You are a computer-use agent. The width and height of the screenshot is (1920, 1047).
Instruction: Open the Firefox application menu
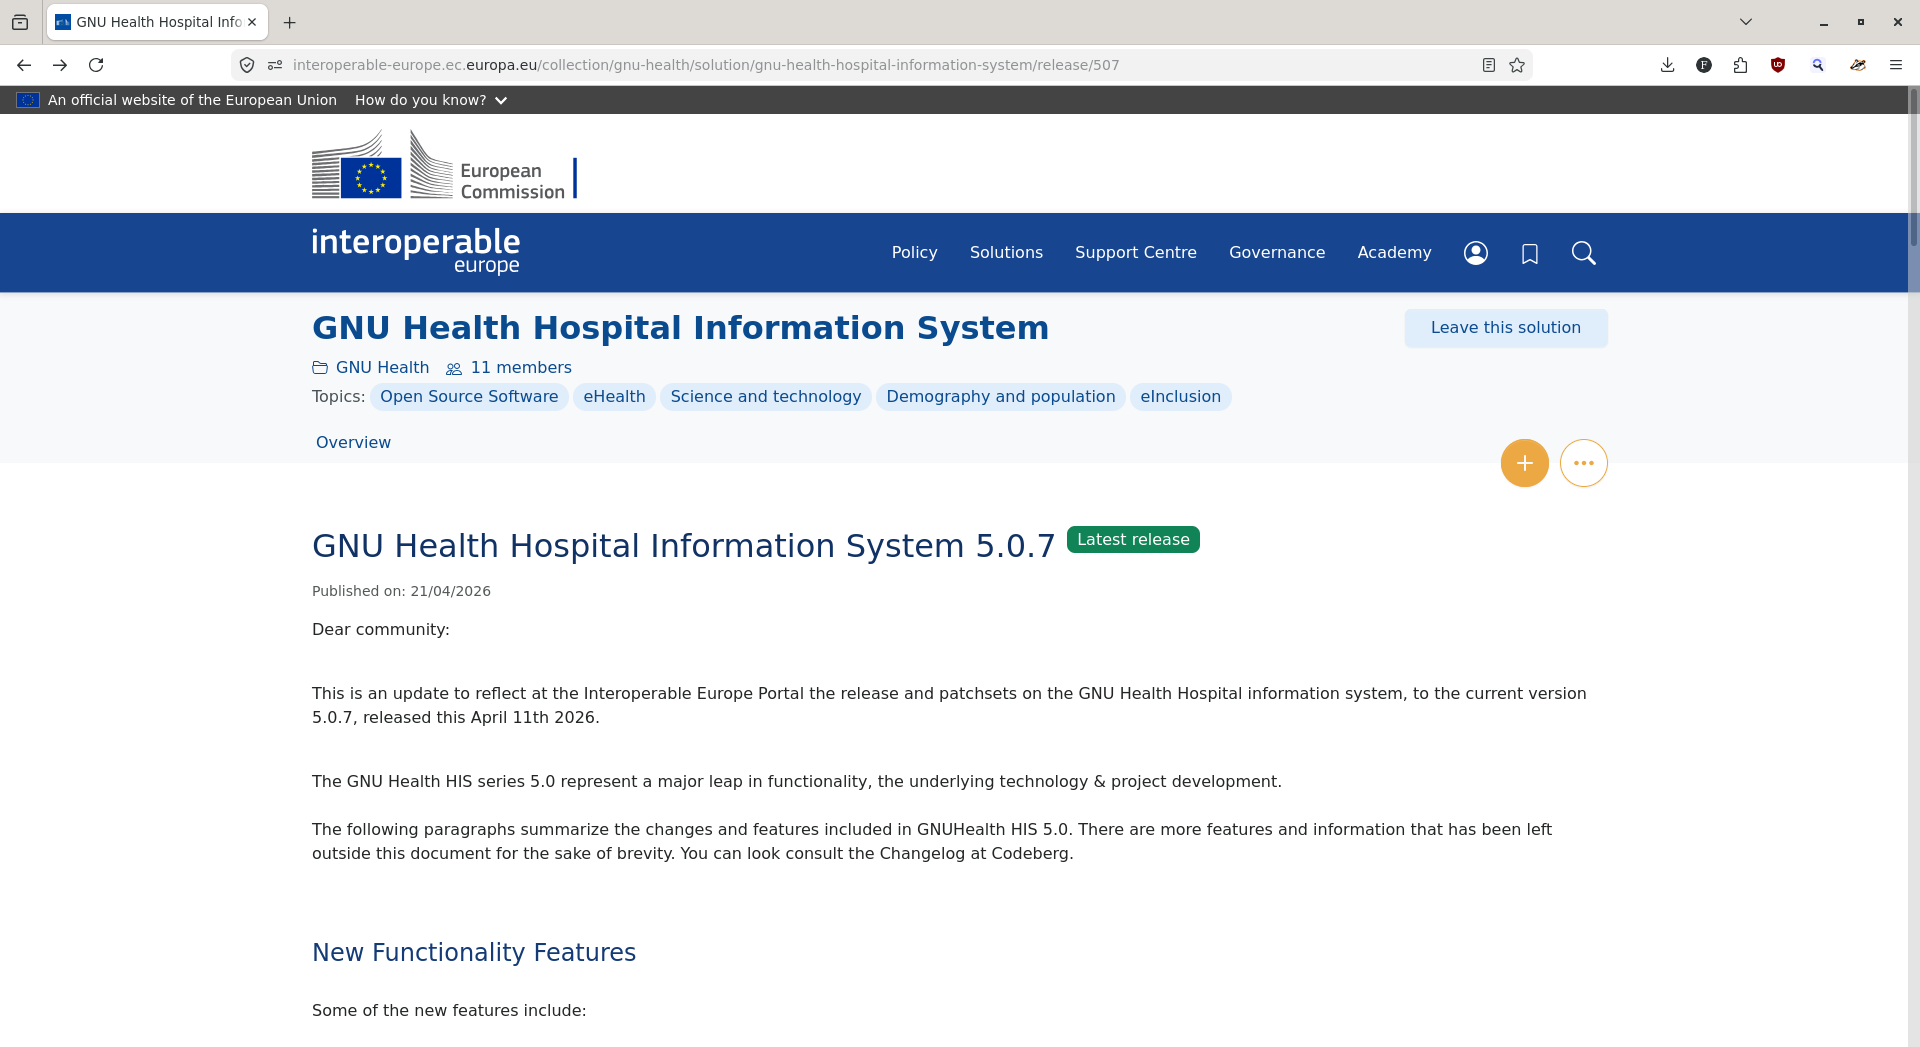[1895, 65]
